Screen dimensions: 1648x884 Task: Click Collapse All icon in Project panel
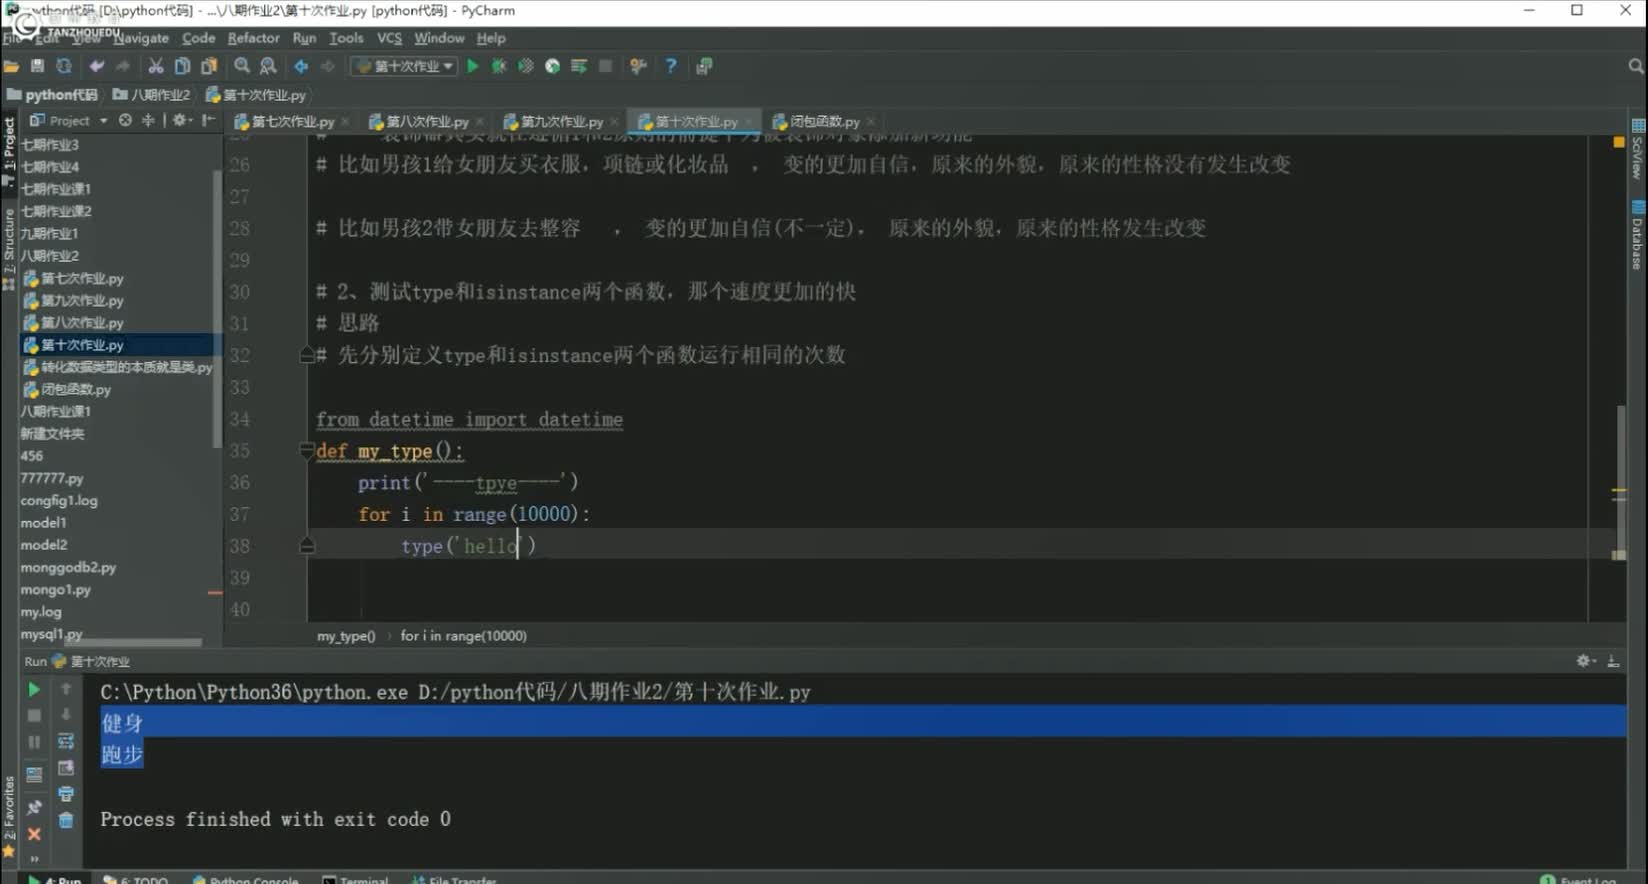148,120
